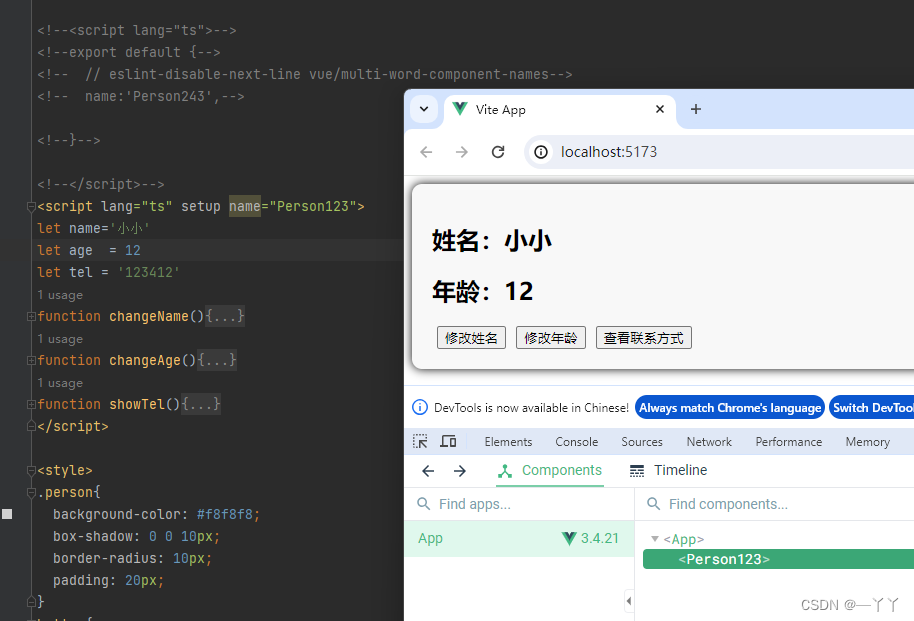Image resolution: width=914 pixels, height=621 pixels.
Task: Select the App entry in apps list
Action: pos(519,538)
